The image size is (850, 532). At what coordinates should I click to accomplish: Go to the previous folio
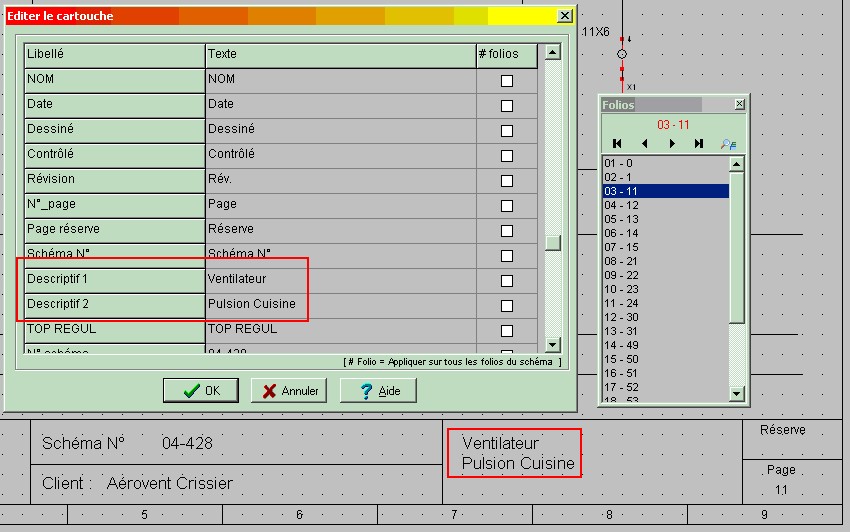click(x=645, y=144)
